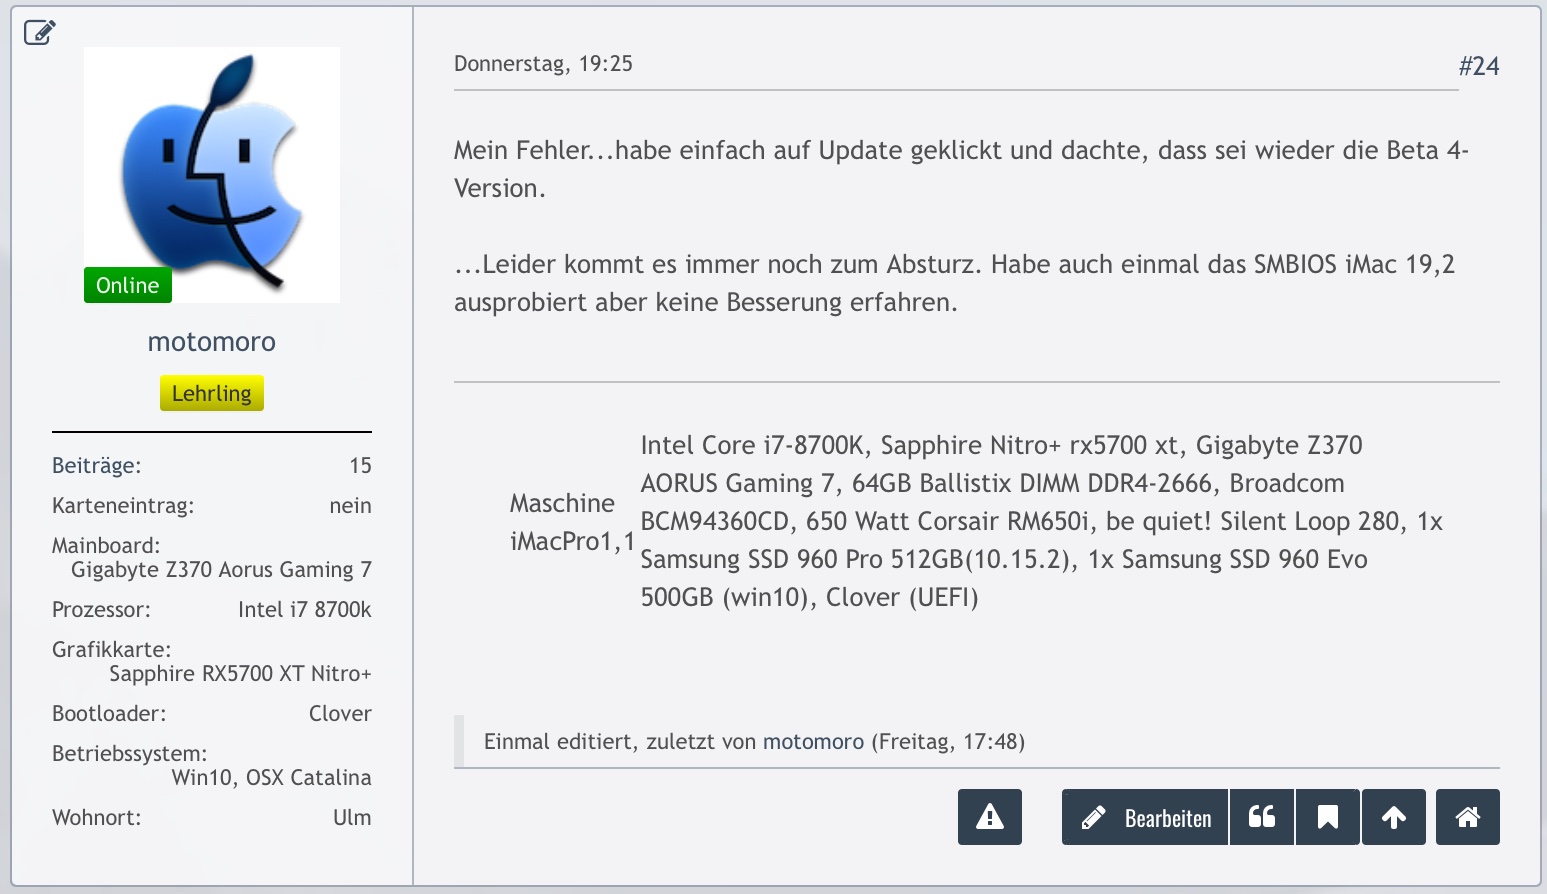This screenshot has width=1547, height=894.
Task: Click the Donnerstag, 19:25 timestamp
Action: point(543,64)
